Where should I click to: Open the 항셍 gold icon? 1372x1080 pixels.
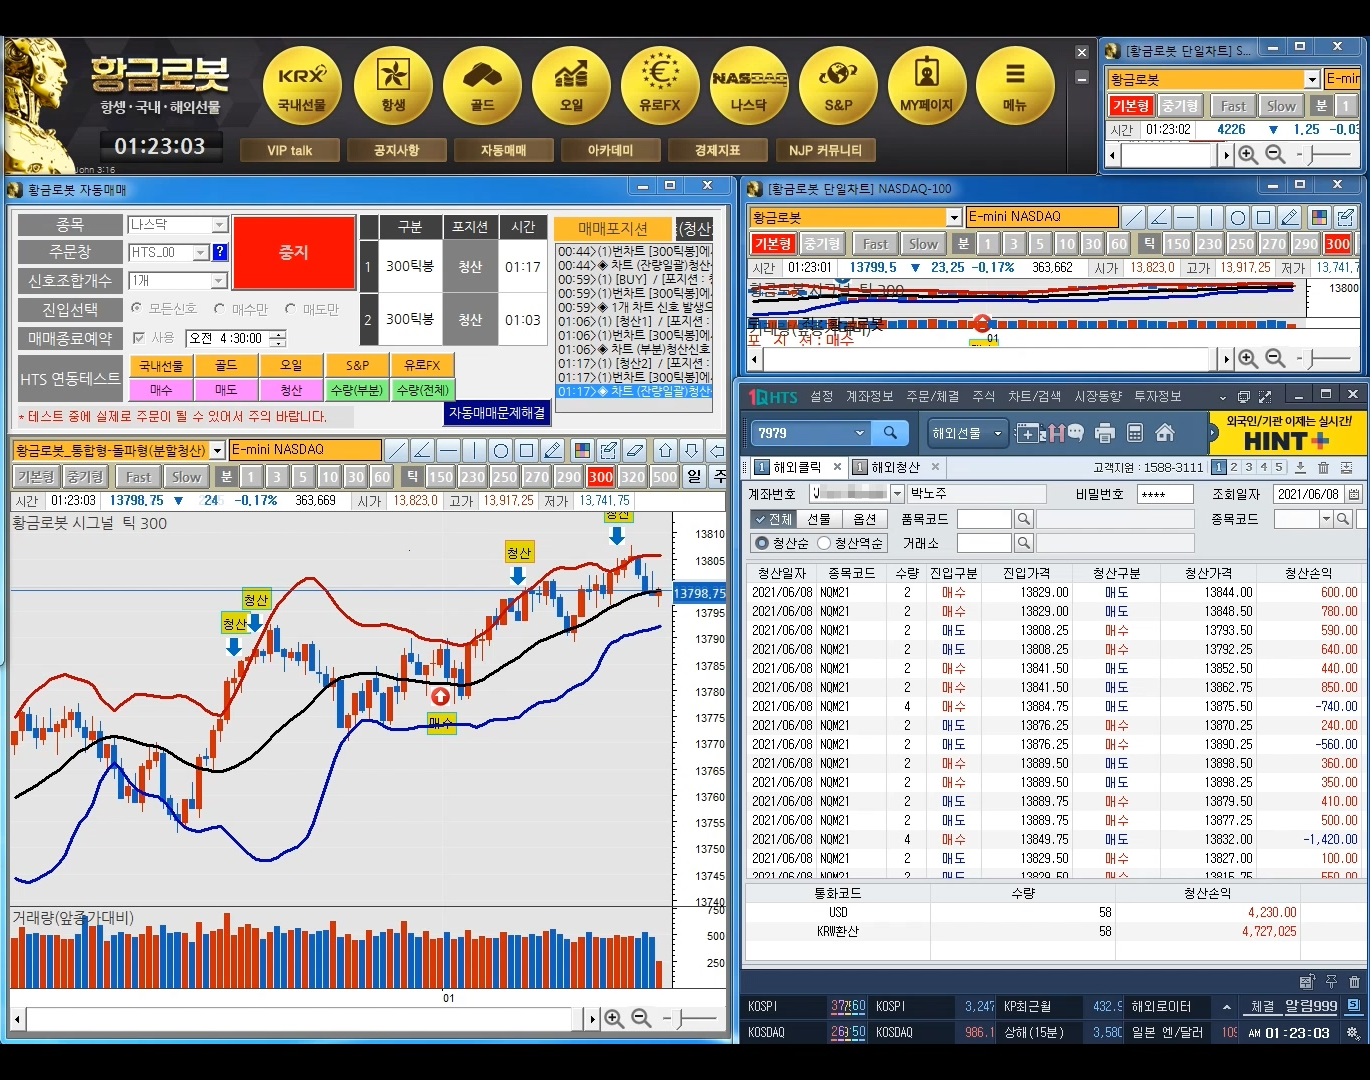pos(392,86)
